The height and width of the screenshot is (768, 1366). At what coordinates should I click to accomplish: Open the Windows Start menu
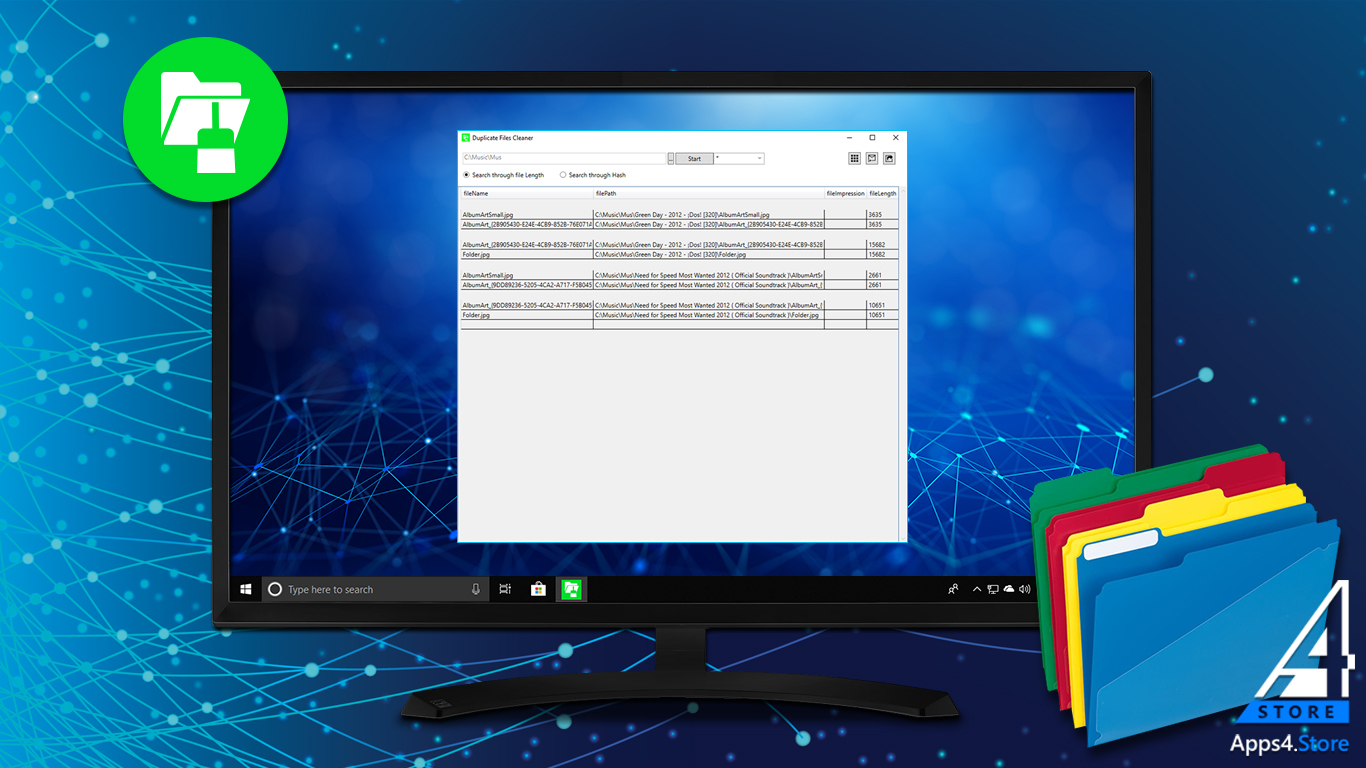point(246,589)
